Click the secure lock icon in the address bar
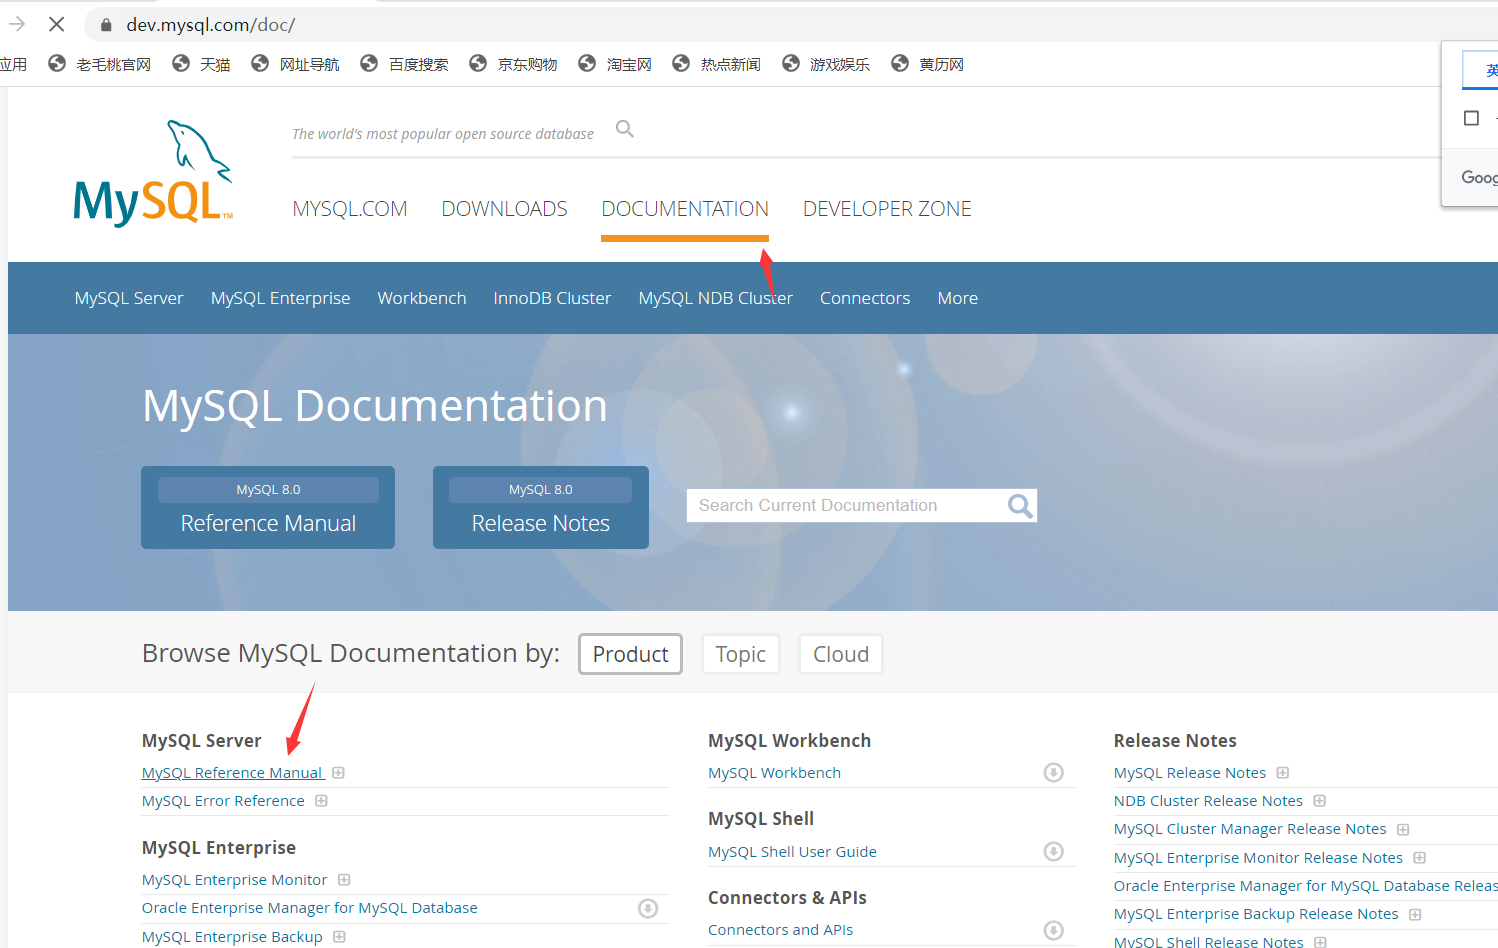This screenshot has height=948, width=1498. pyautogui.click(x=105, y=24)
